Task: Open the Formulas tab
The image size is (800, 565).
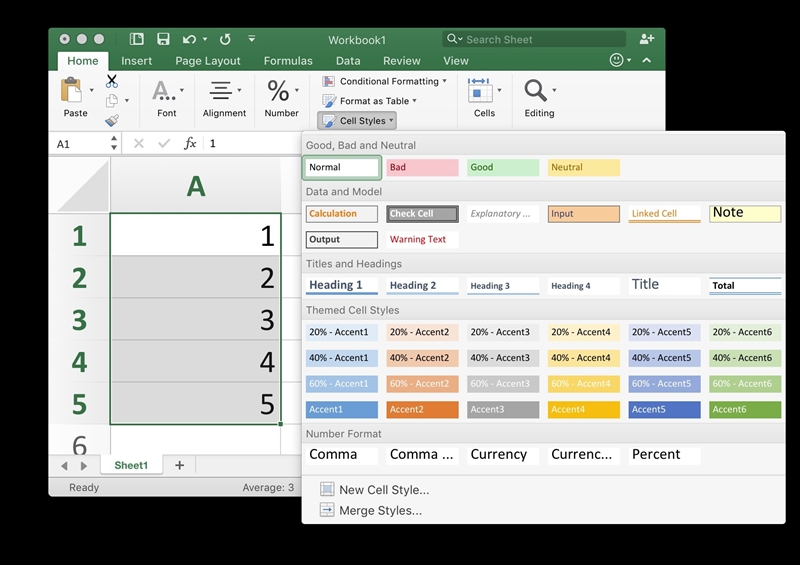Action: [288, 61]
